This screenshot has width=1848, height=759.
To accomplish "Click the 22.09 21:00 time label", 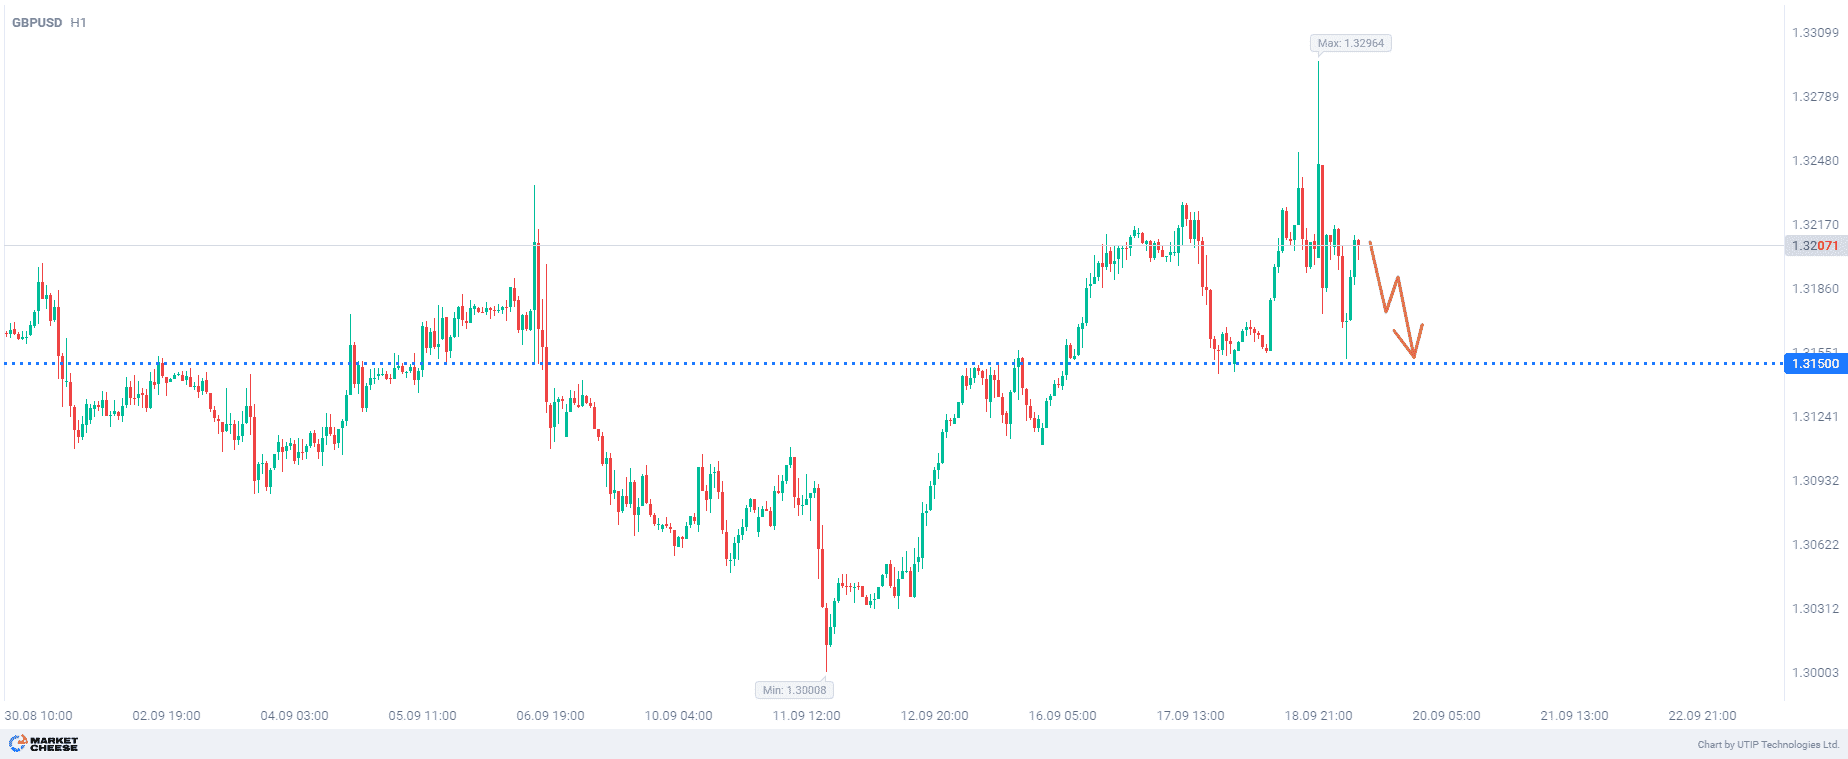I will [1702, 716].
